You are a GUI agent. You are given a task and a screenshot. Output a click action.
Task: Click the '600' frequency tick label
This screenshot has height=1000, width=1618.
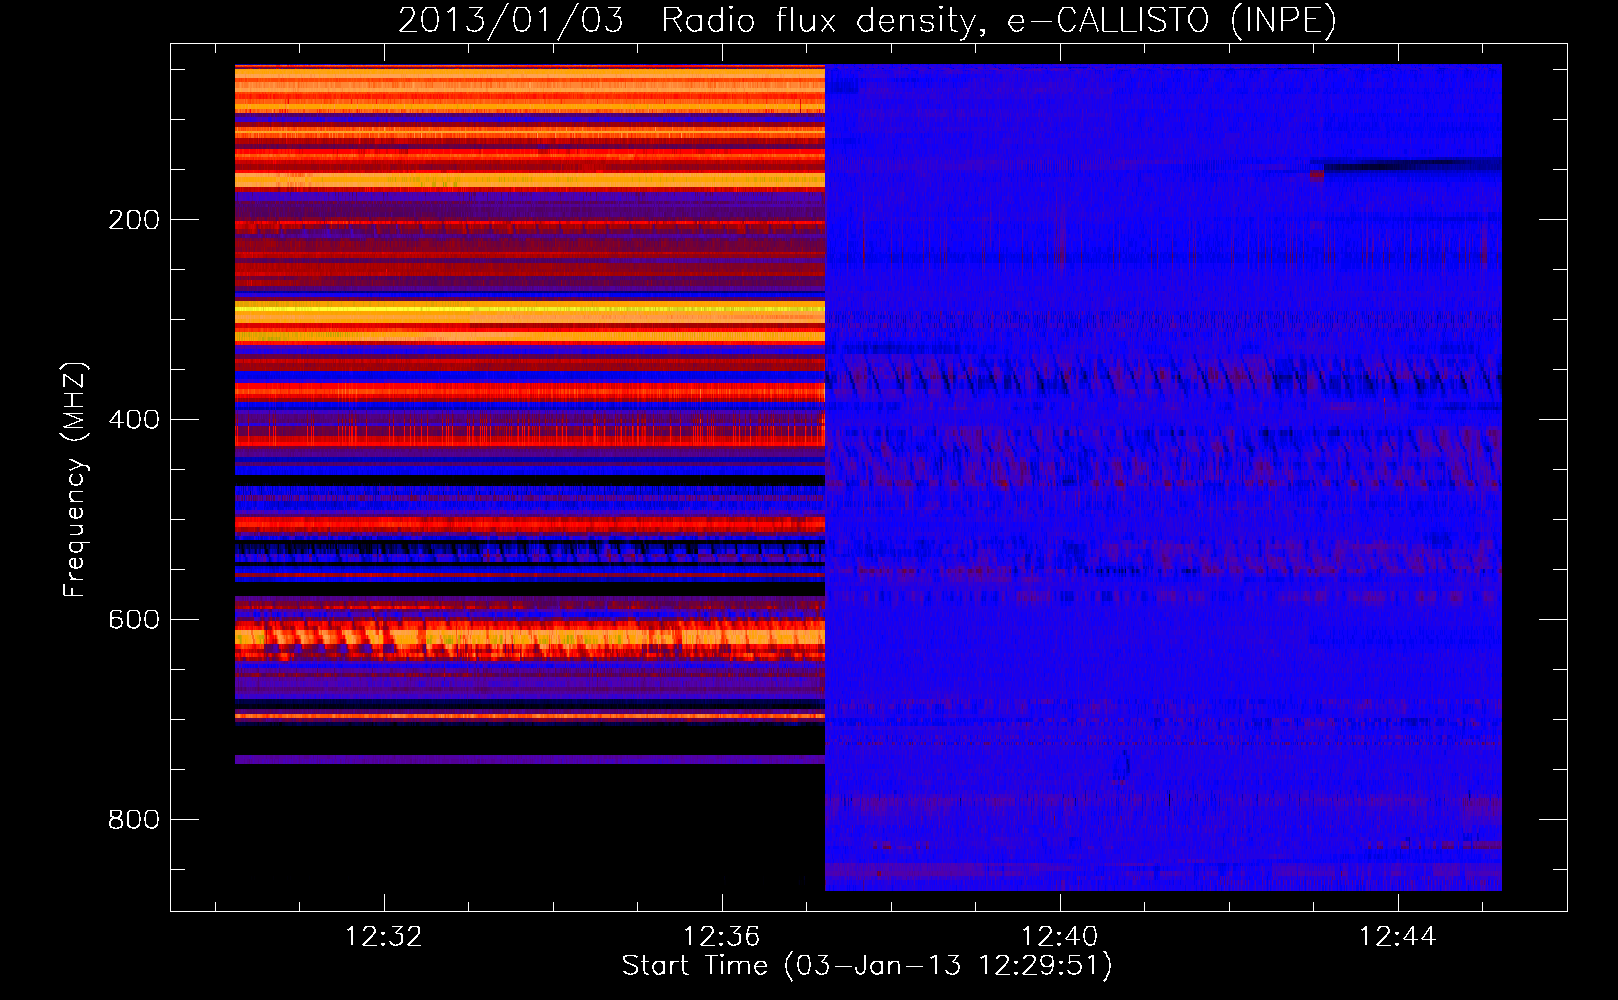(134, 620)
